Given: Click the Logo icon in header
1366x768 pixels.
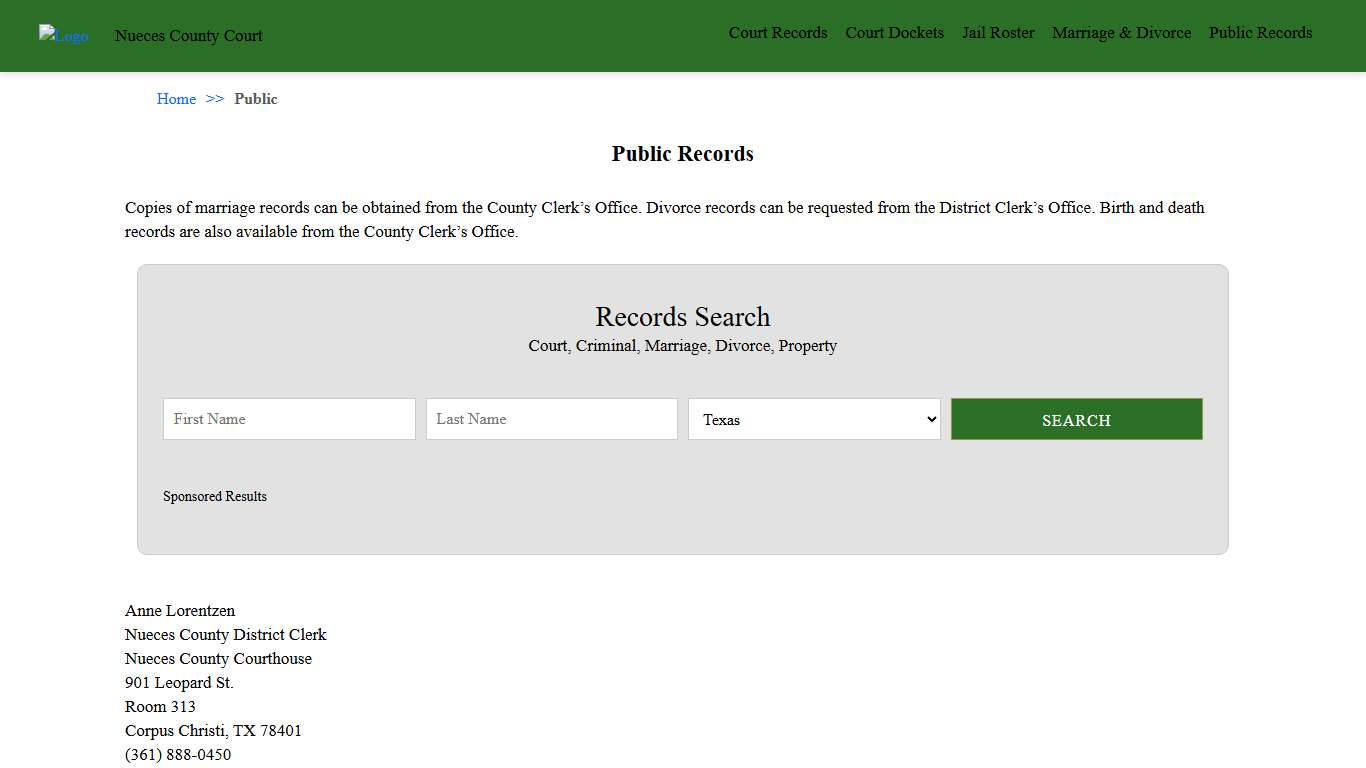Looking at the screenshot, I should [x=63, y=36].
